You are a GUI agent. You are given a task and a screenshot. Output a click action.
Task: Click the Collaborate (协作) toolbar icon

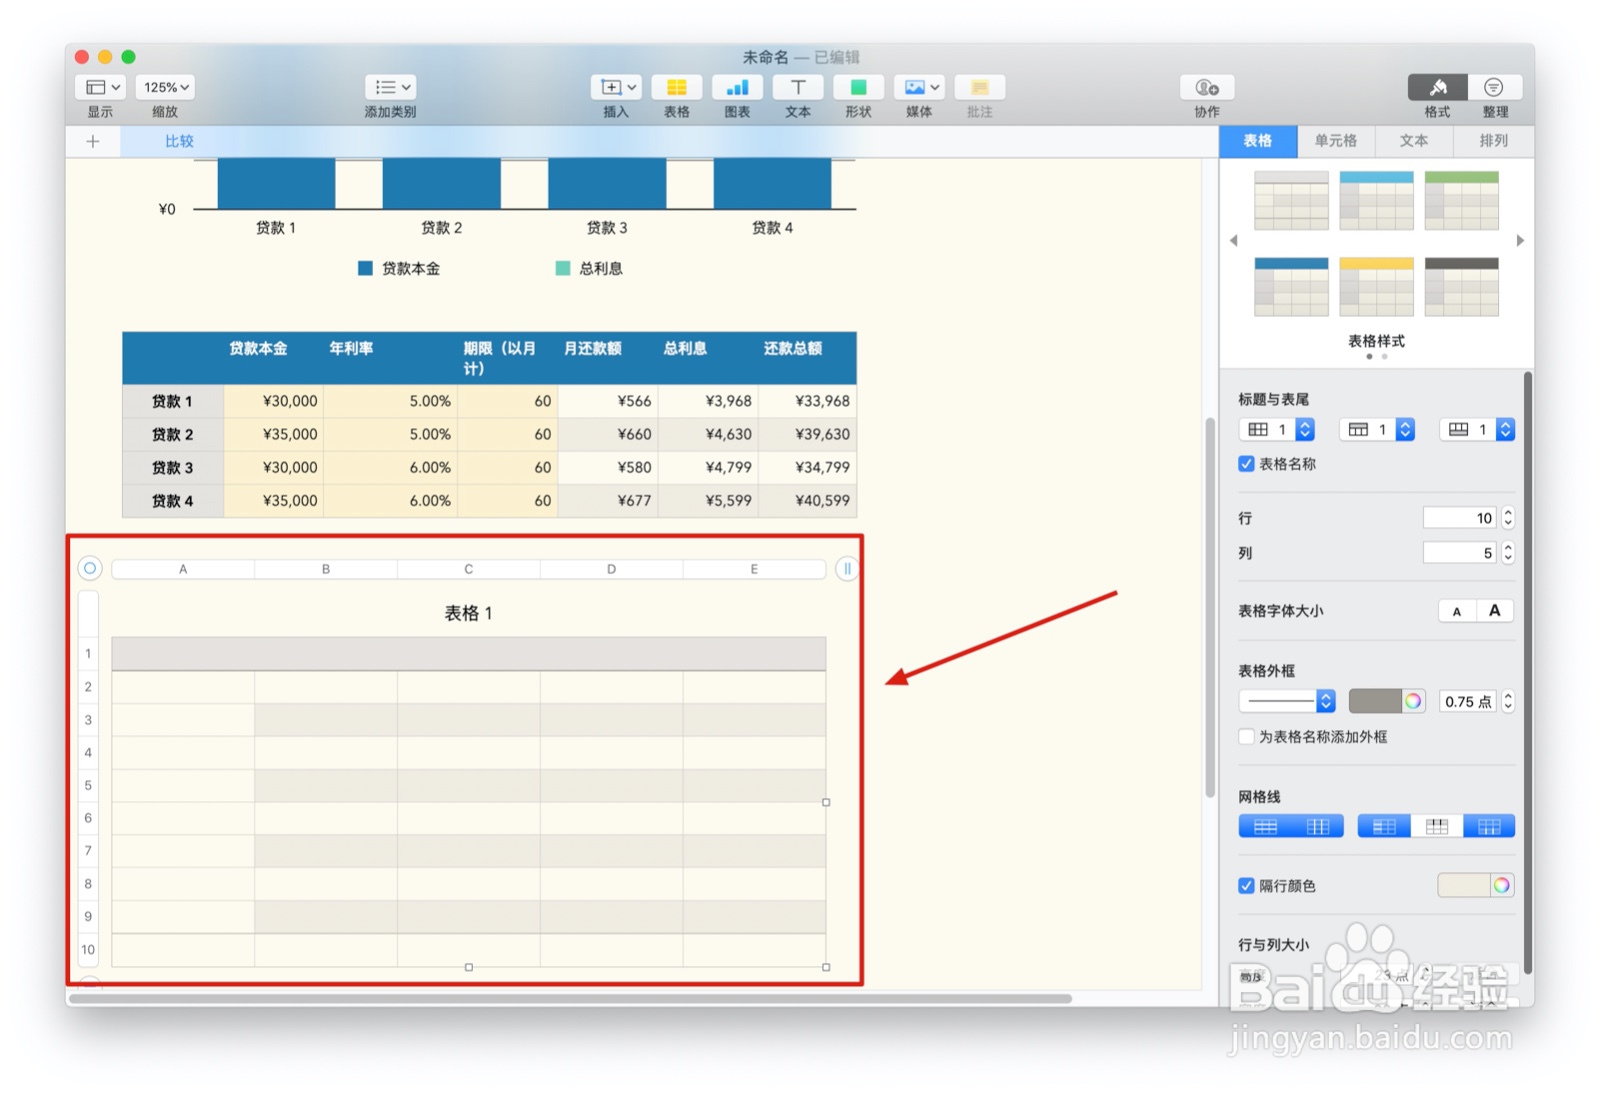pyautogui.click(x=1207, y=87)
